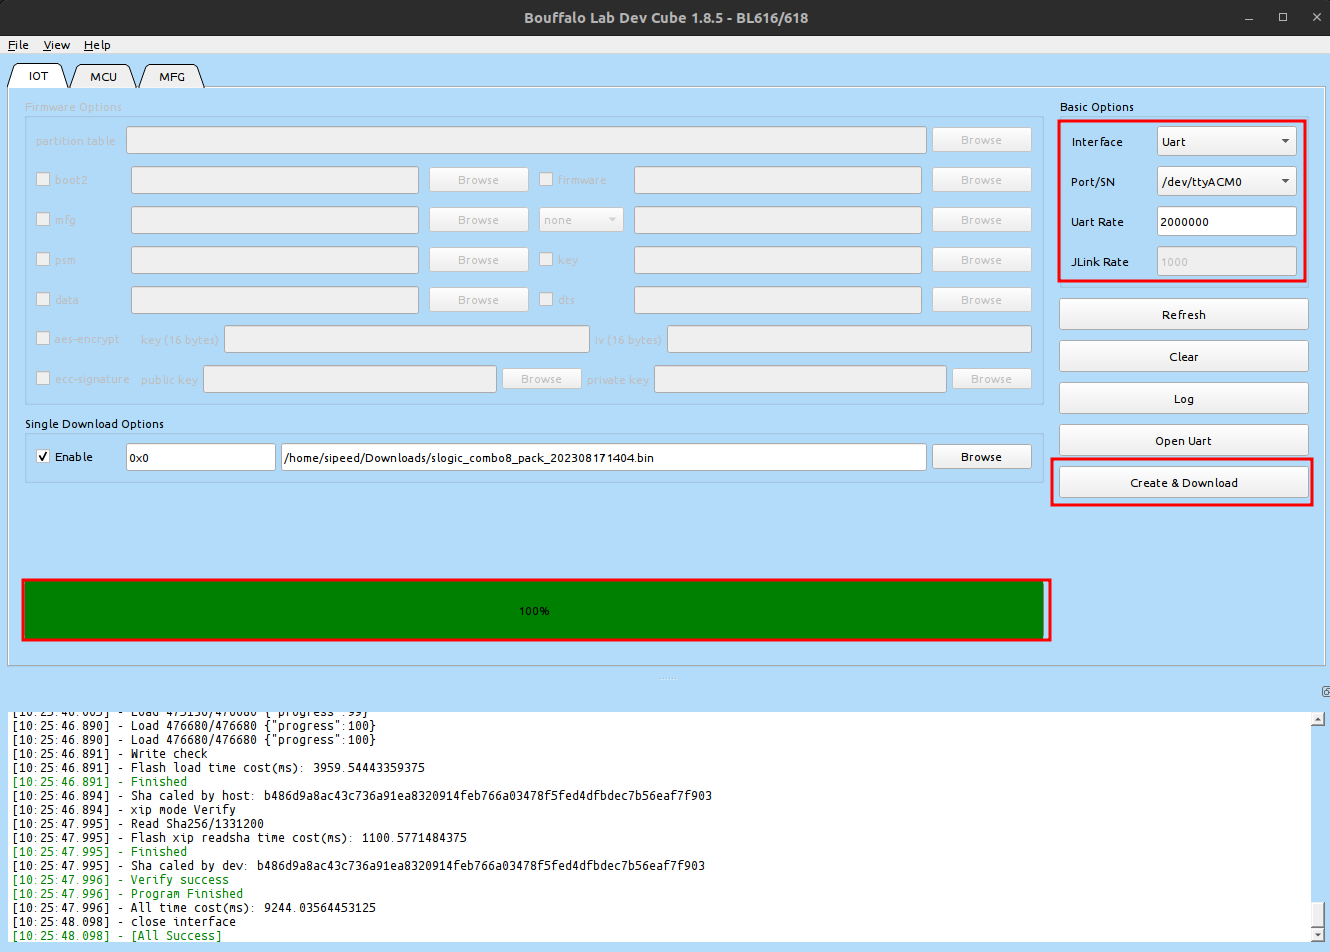This screenshot has height=952, width=1330.
Task: Toggle the Enable checkbox for single download
Action: 43,456
